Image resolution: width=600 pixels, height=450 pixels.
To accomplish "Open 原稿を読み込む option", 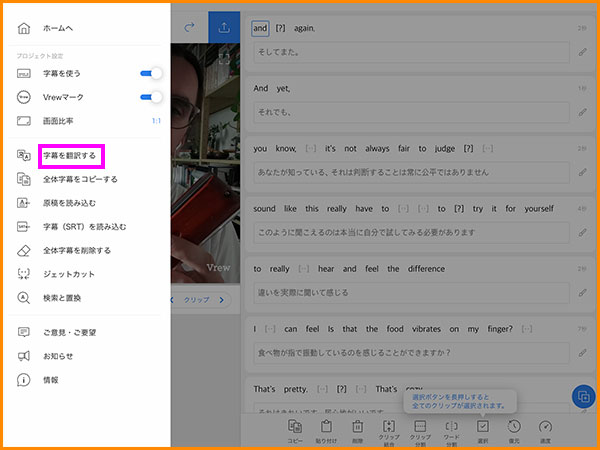I will 69,203.
